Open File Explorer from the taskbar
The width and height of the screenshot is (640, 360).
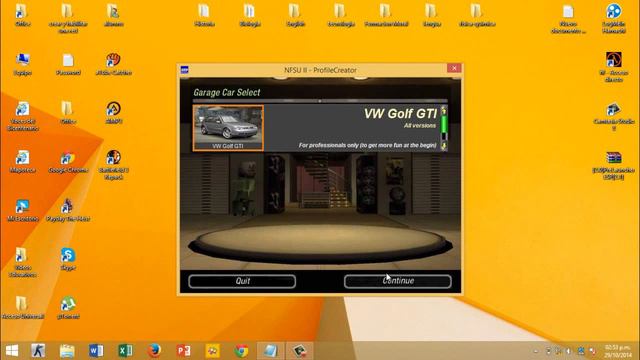coord(67,351)
